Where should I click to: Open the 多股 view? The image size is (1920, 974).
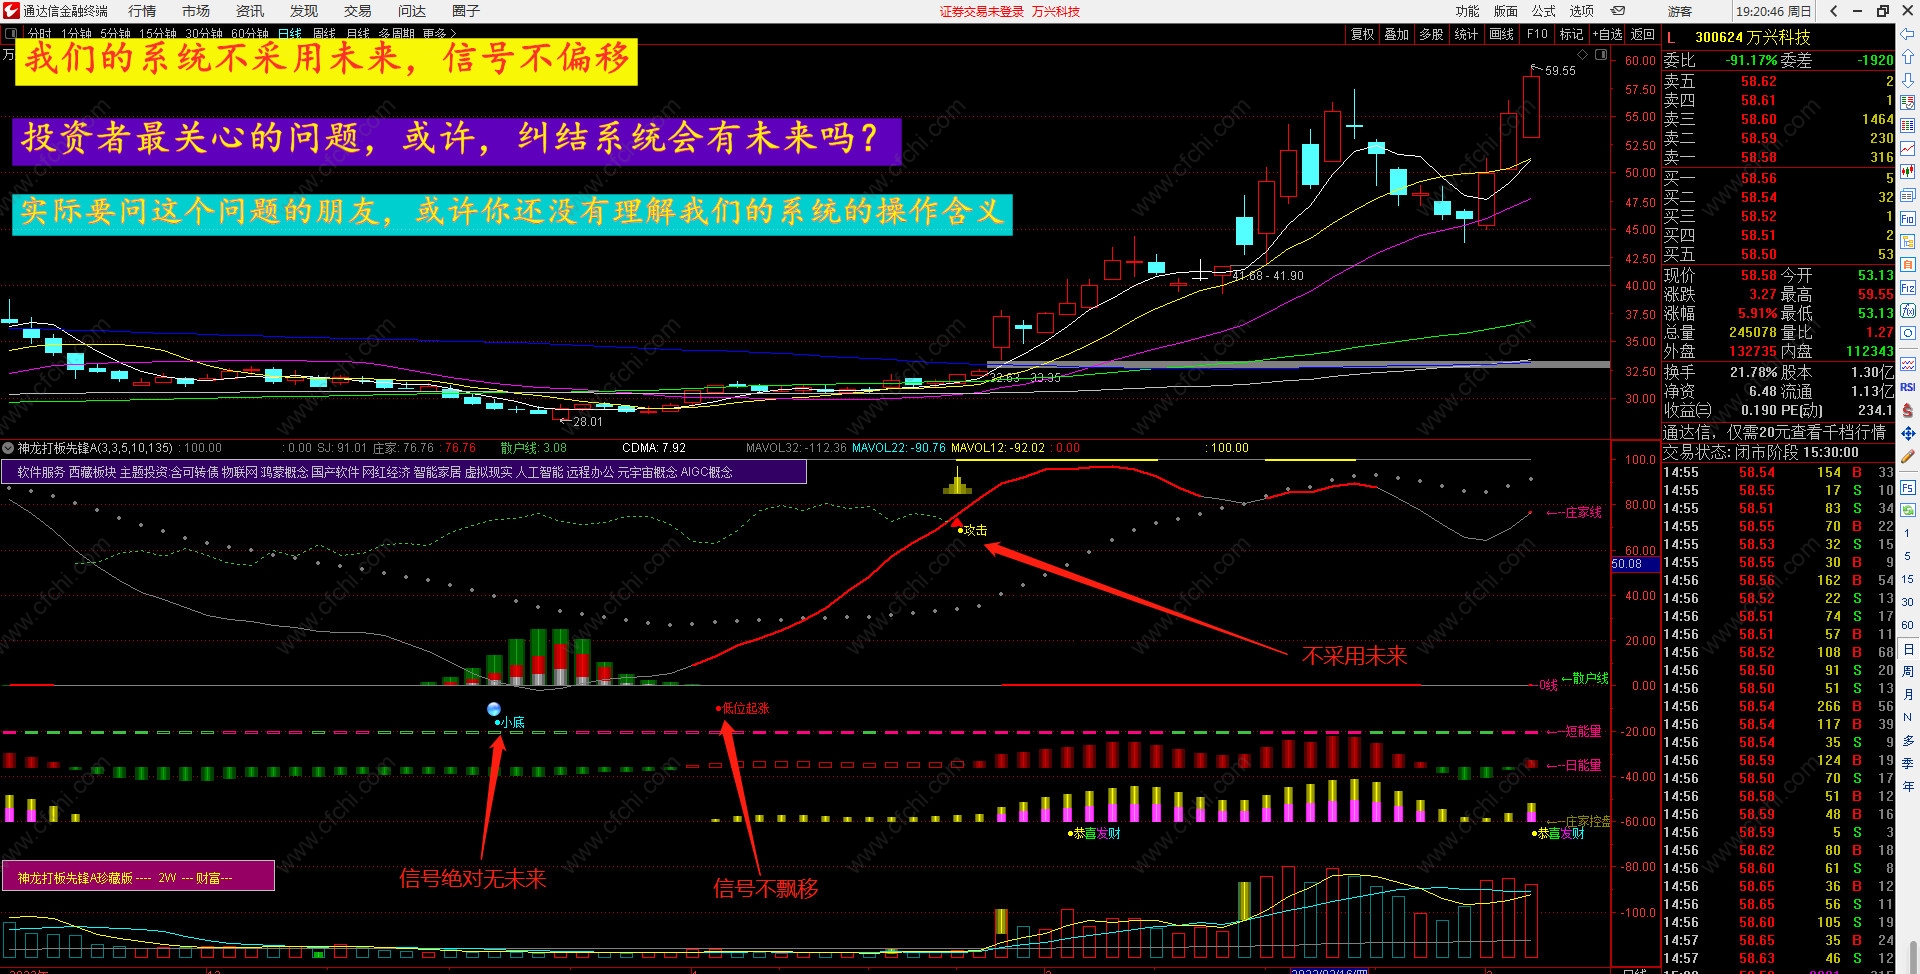[x=1432, y=34]
